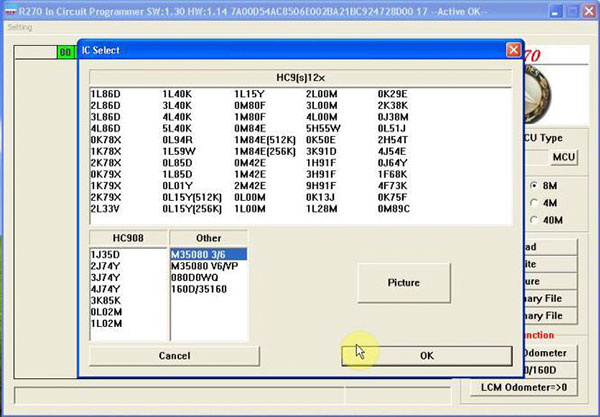This screenshot has width=600, height=417.
Task: Open the Setting menu
Action: point(20,27)
